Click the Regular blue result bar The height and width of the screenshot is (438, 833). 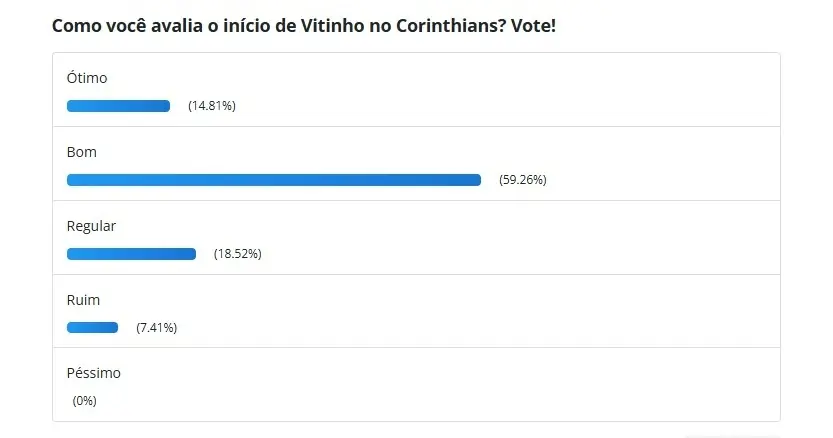tap(131, 254)
